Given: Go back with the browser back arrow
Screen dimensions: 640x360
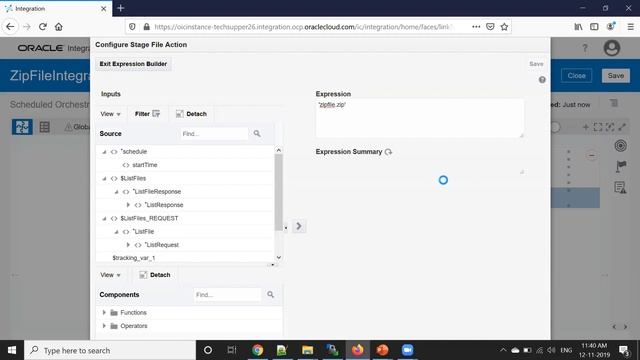Looking at the screenshot, I should [10, 27].
